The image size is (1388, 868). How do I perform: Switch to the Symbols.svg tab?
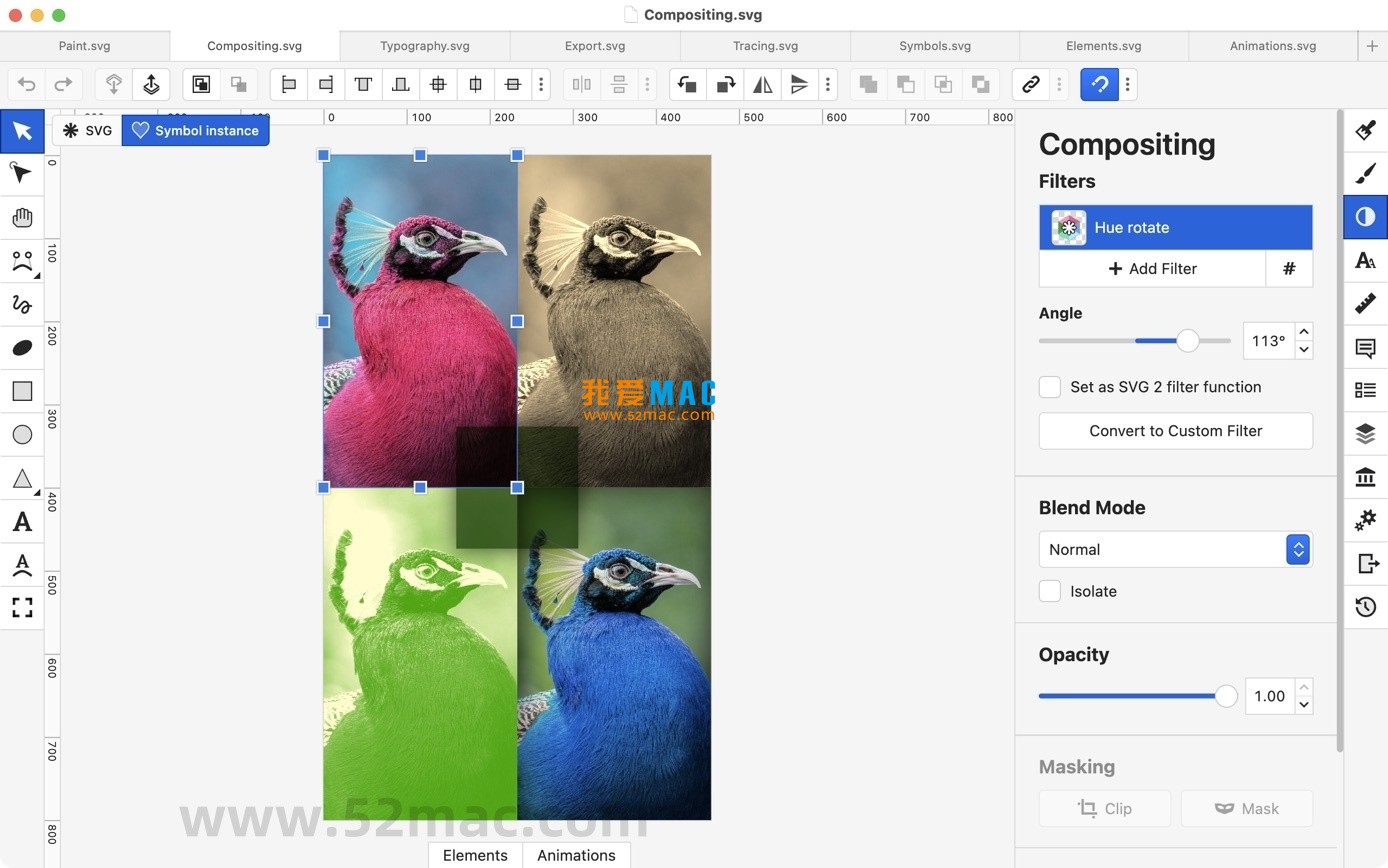click(x=935, y=46)
